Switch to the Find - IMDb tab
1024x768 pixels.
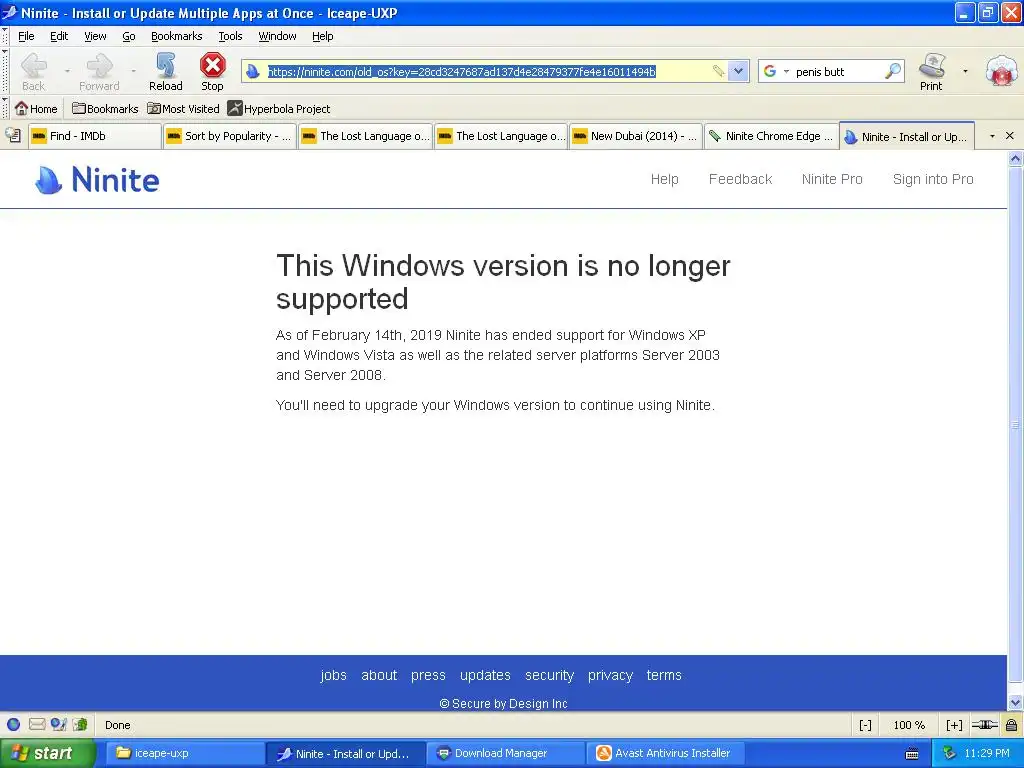[94, 136]
